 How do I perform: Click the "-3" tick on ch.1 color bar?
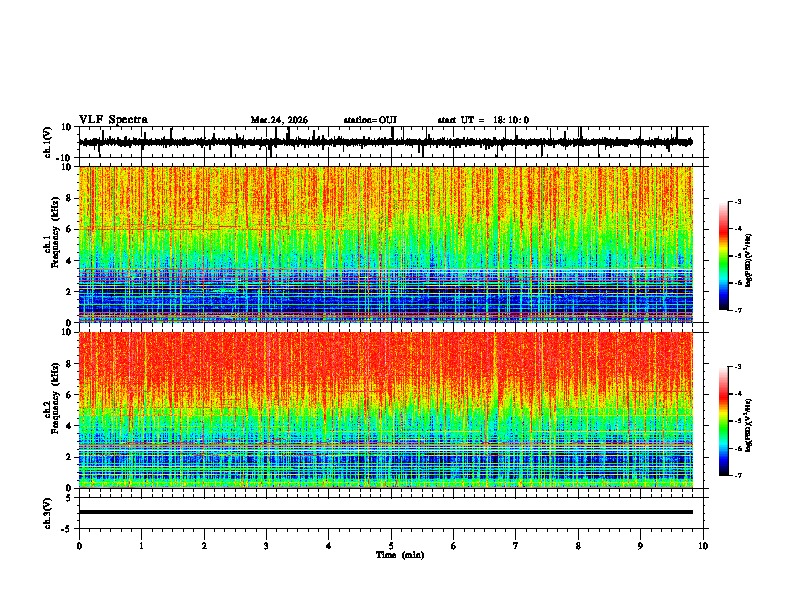[737, 201]
